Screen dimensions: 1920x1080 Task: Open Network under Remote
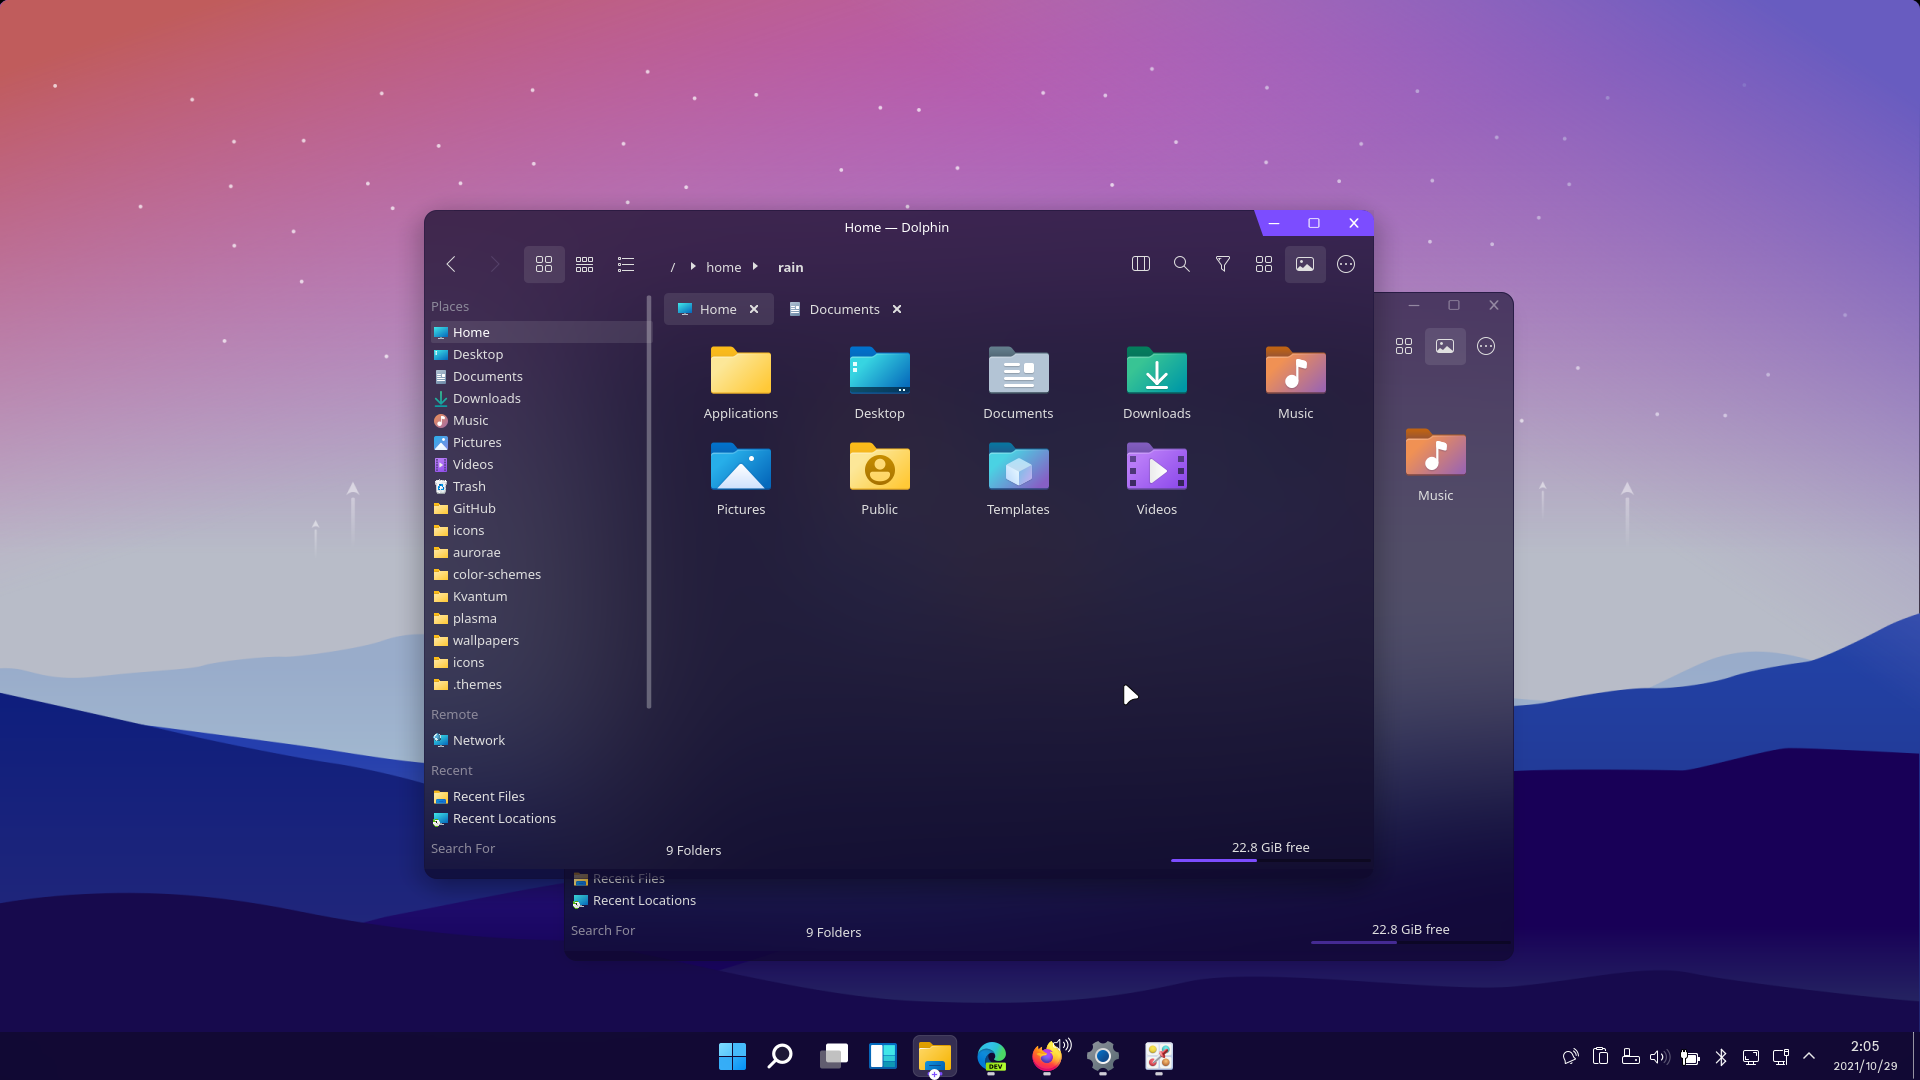point(540,740)
